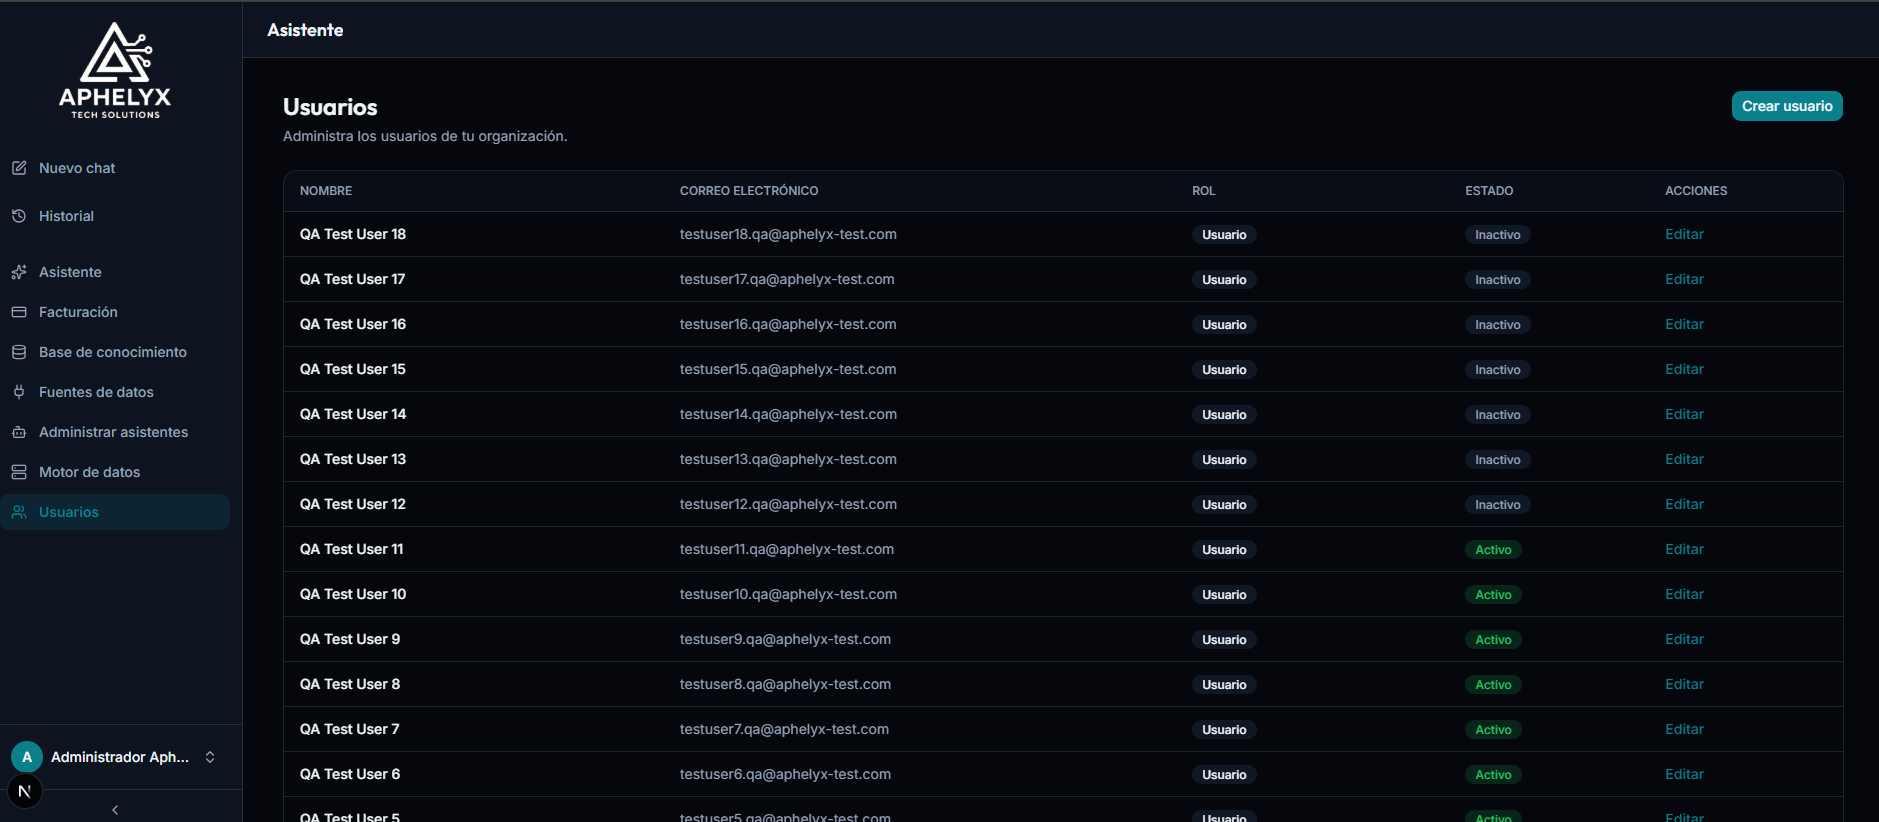Click the Activo badge of QA Test User 10
The width and height of the screenshot is (1879, 822).
pos(1493,595)
